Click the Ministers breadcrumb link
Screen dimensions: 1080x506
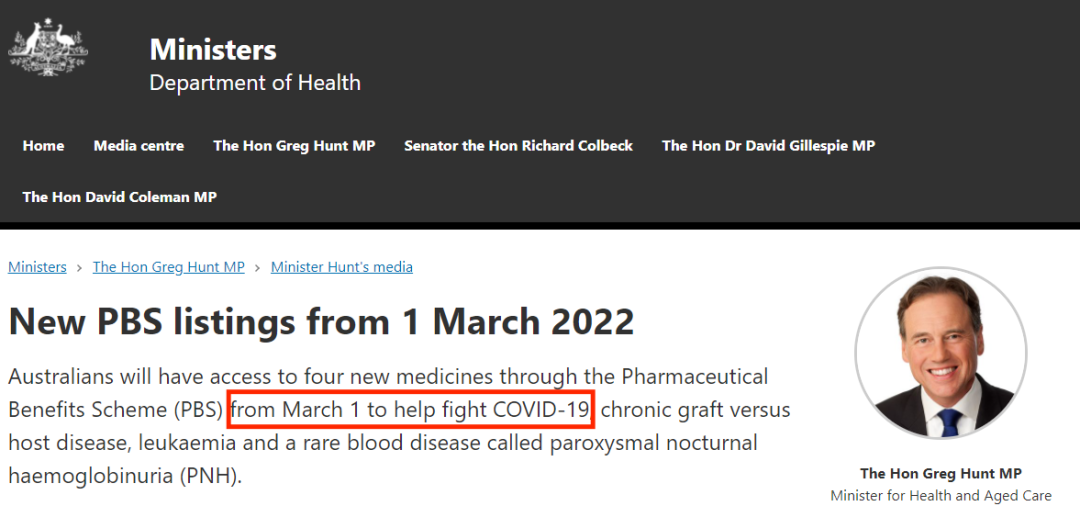click(37, 267)
